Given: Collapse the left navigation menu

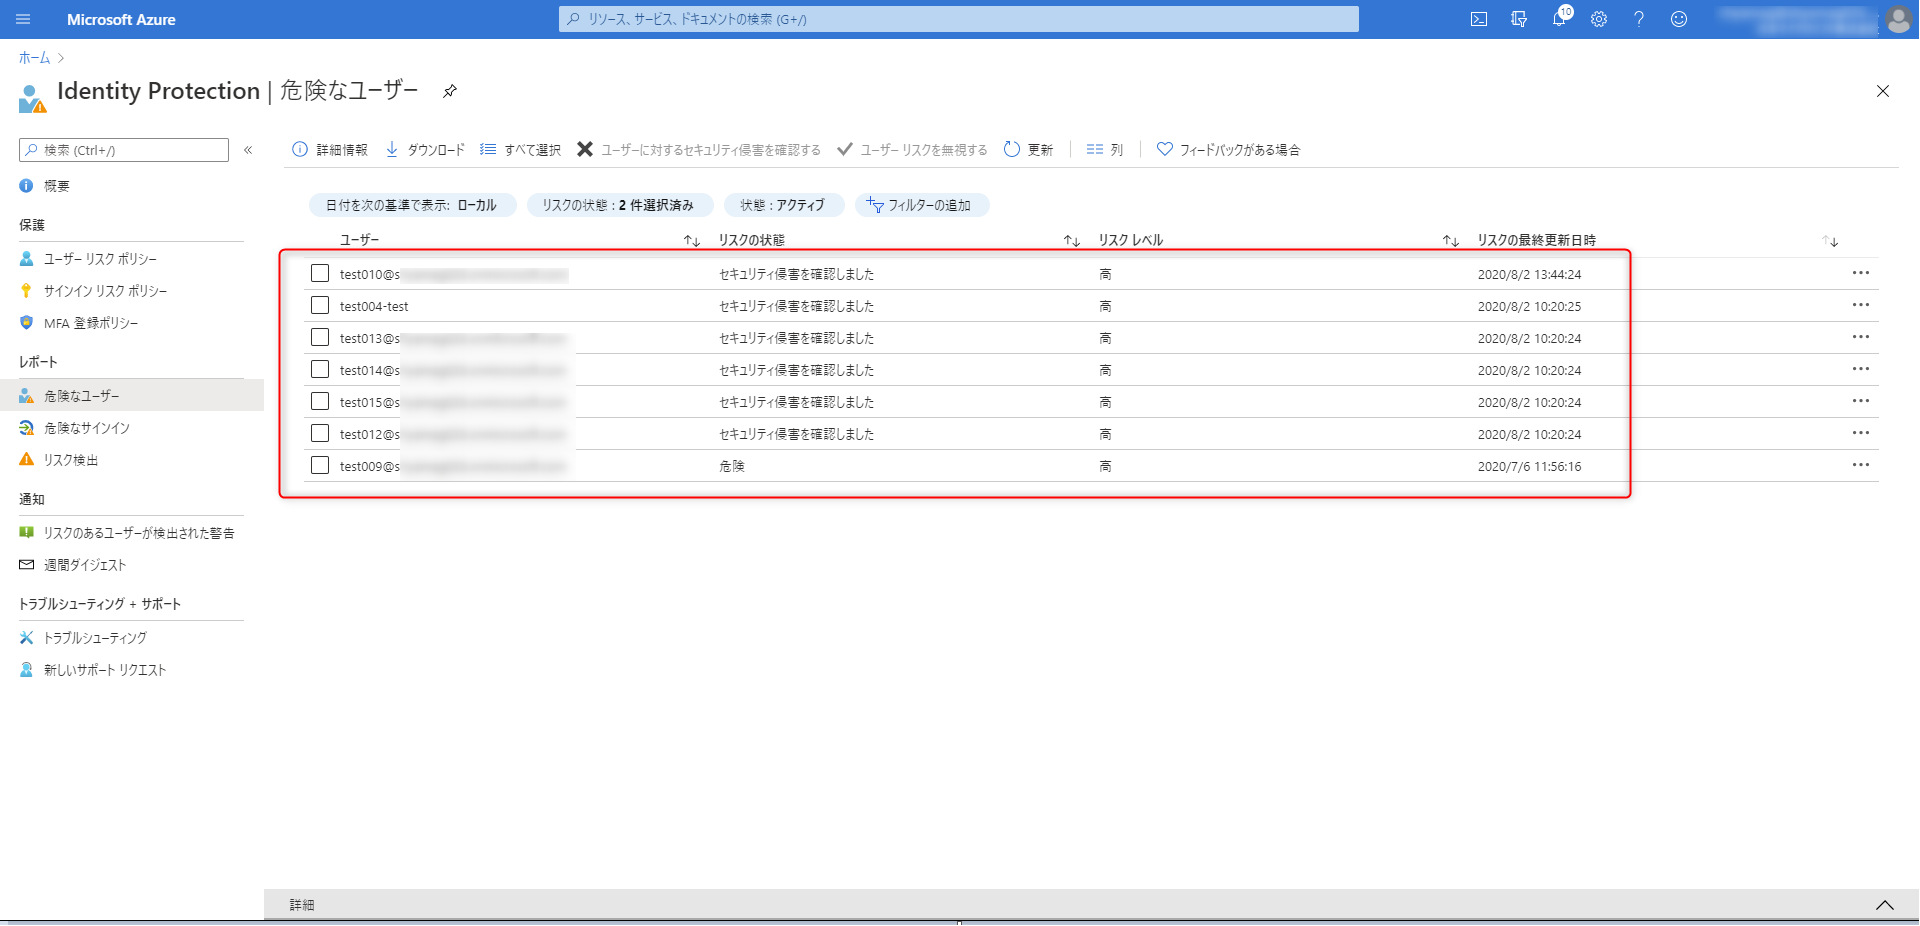Looking at the screenshot, I should coord(248,150).
